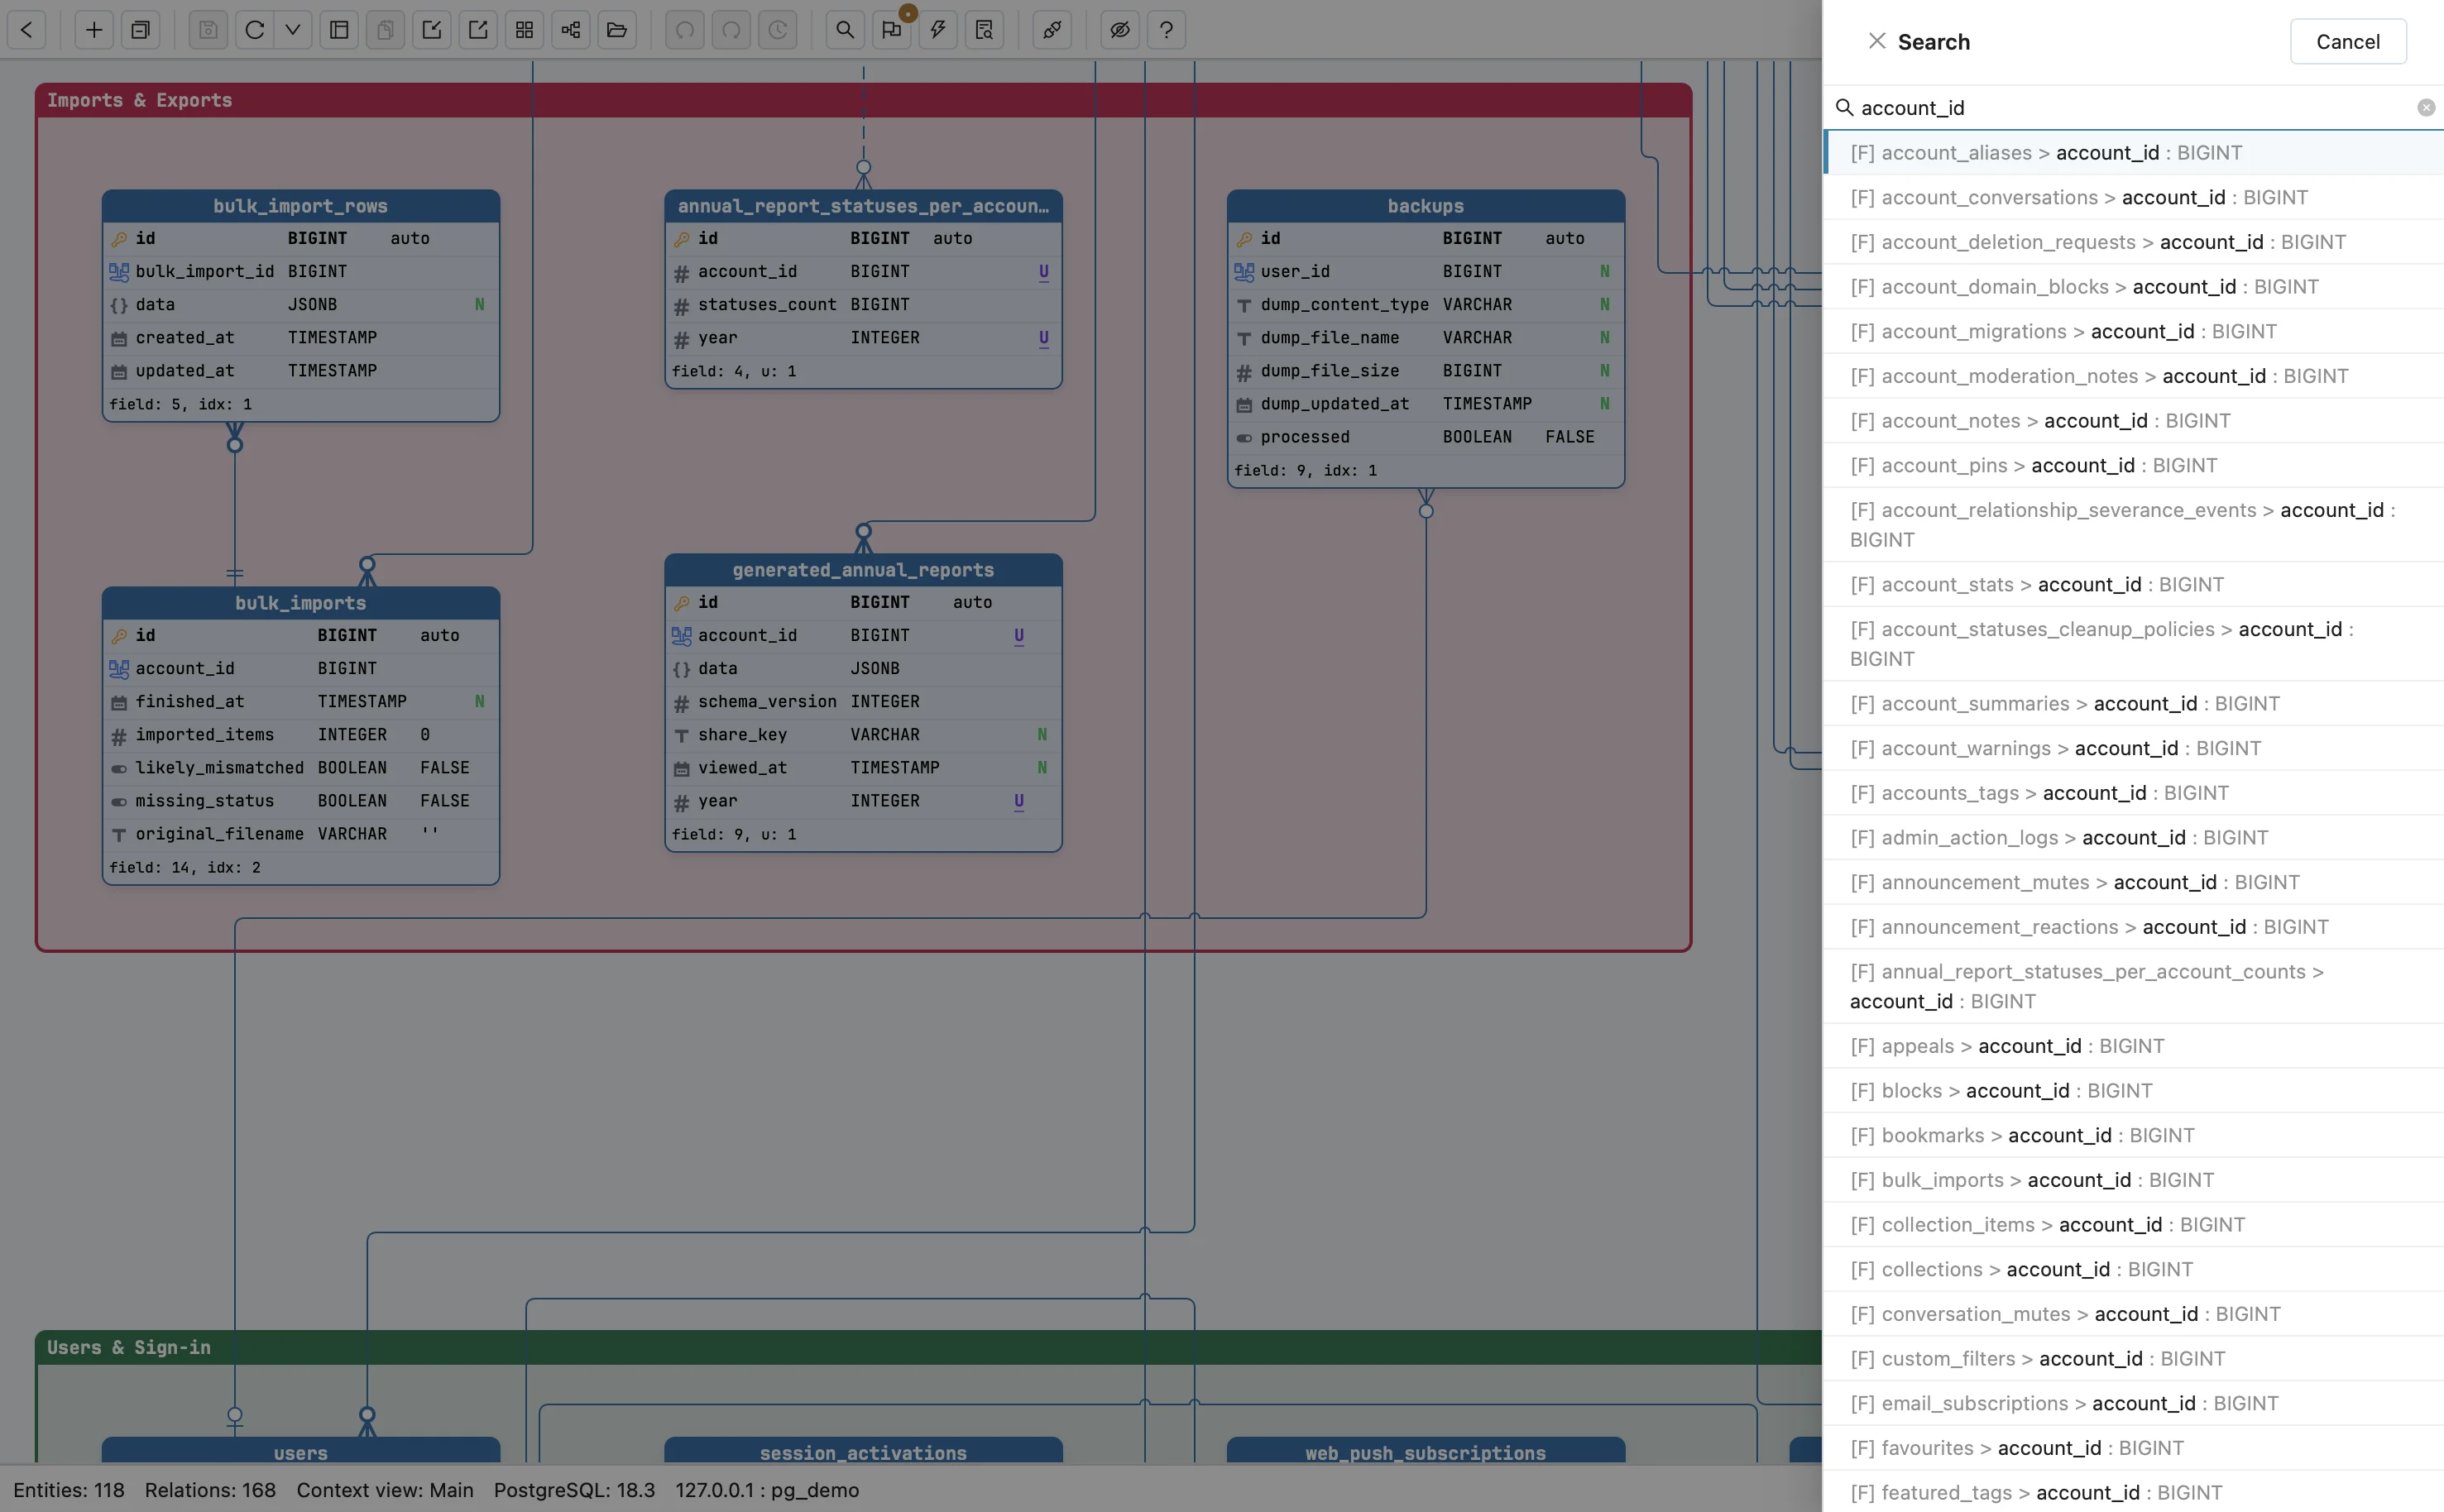
Task: Click the backups table header
Action: [x=1425, y=206]
